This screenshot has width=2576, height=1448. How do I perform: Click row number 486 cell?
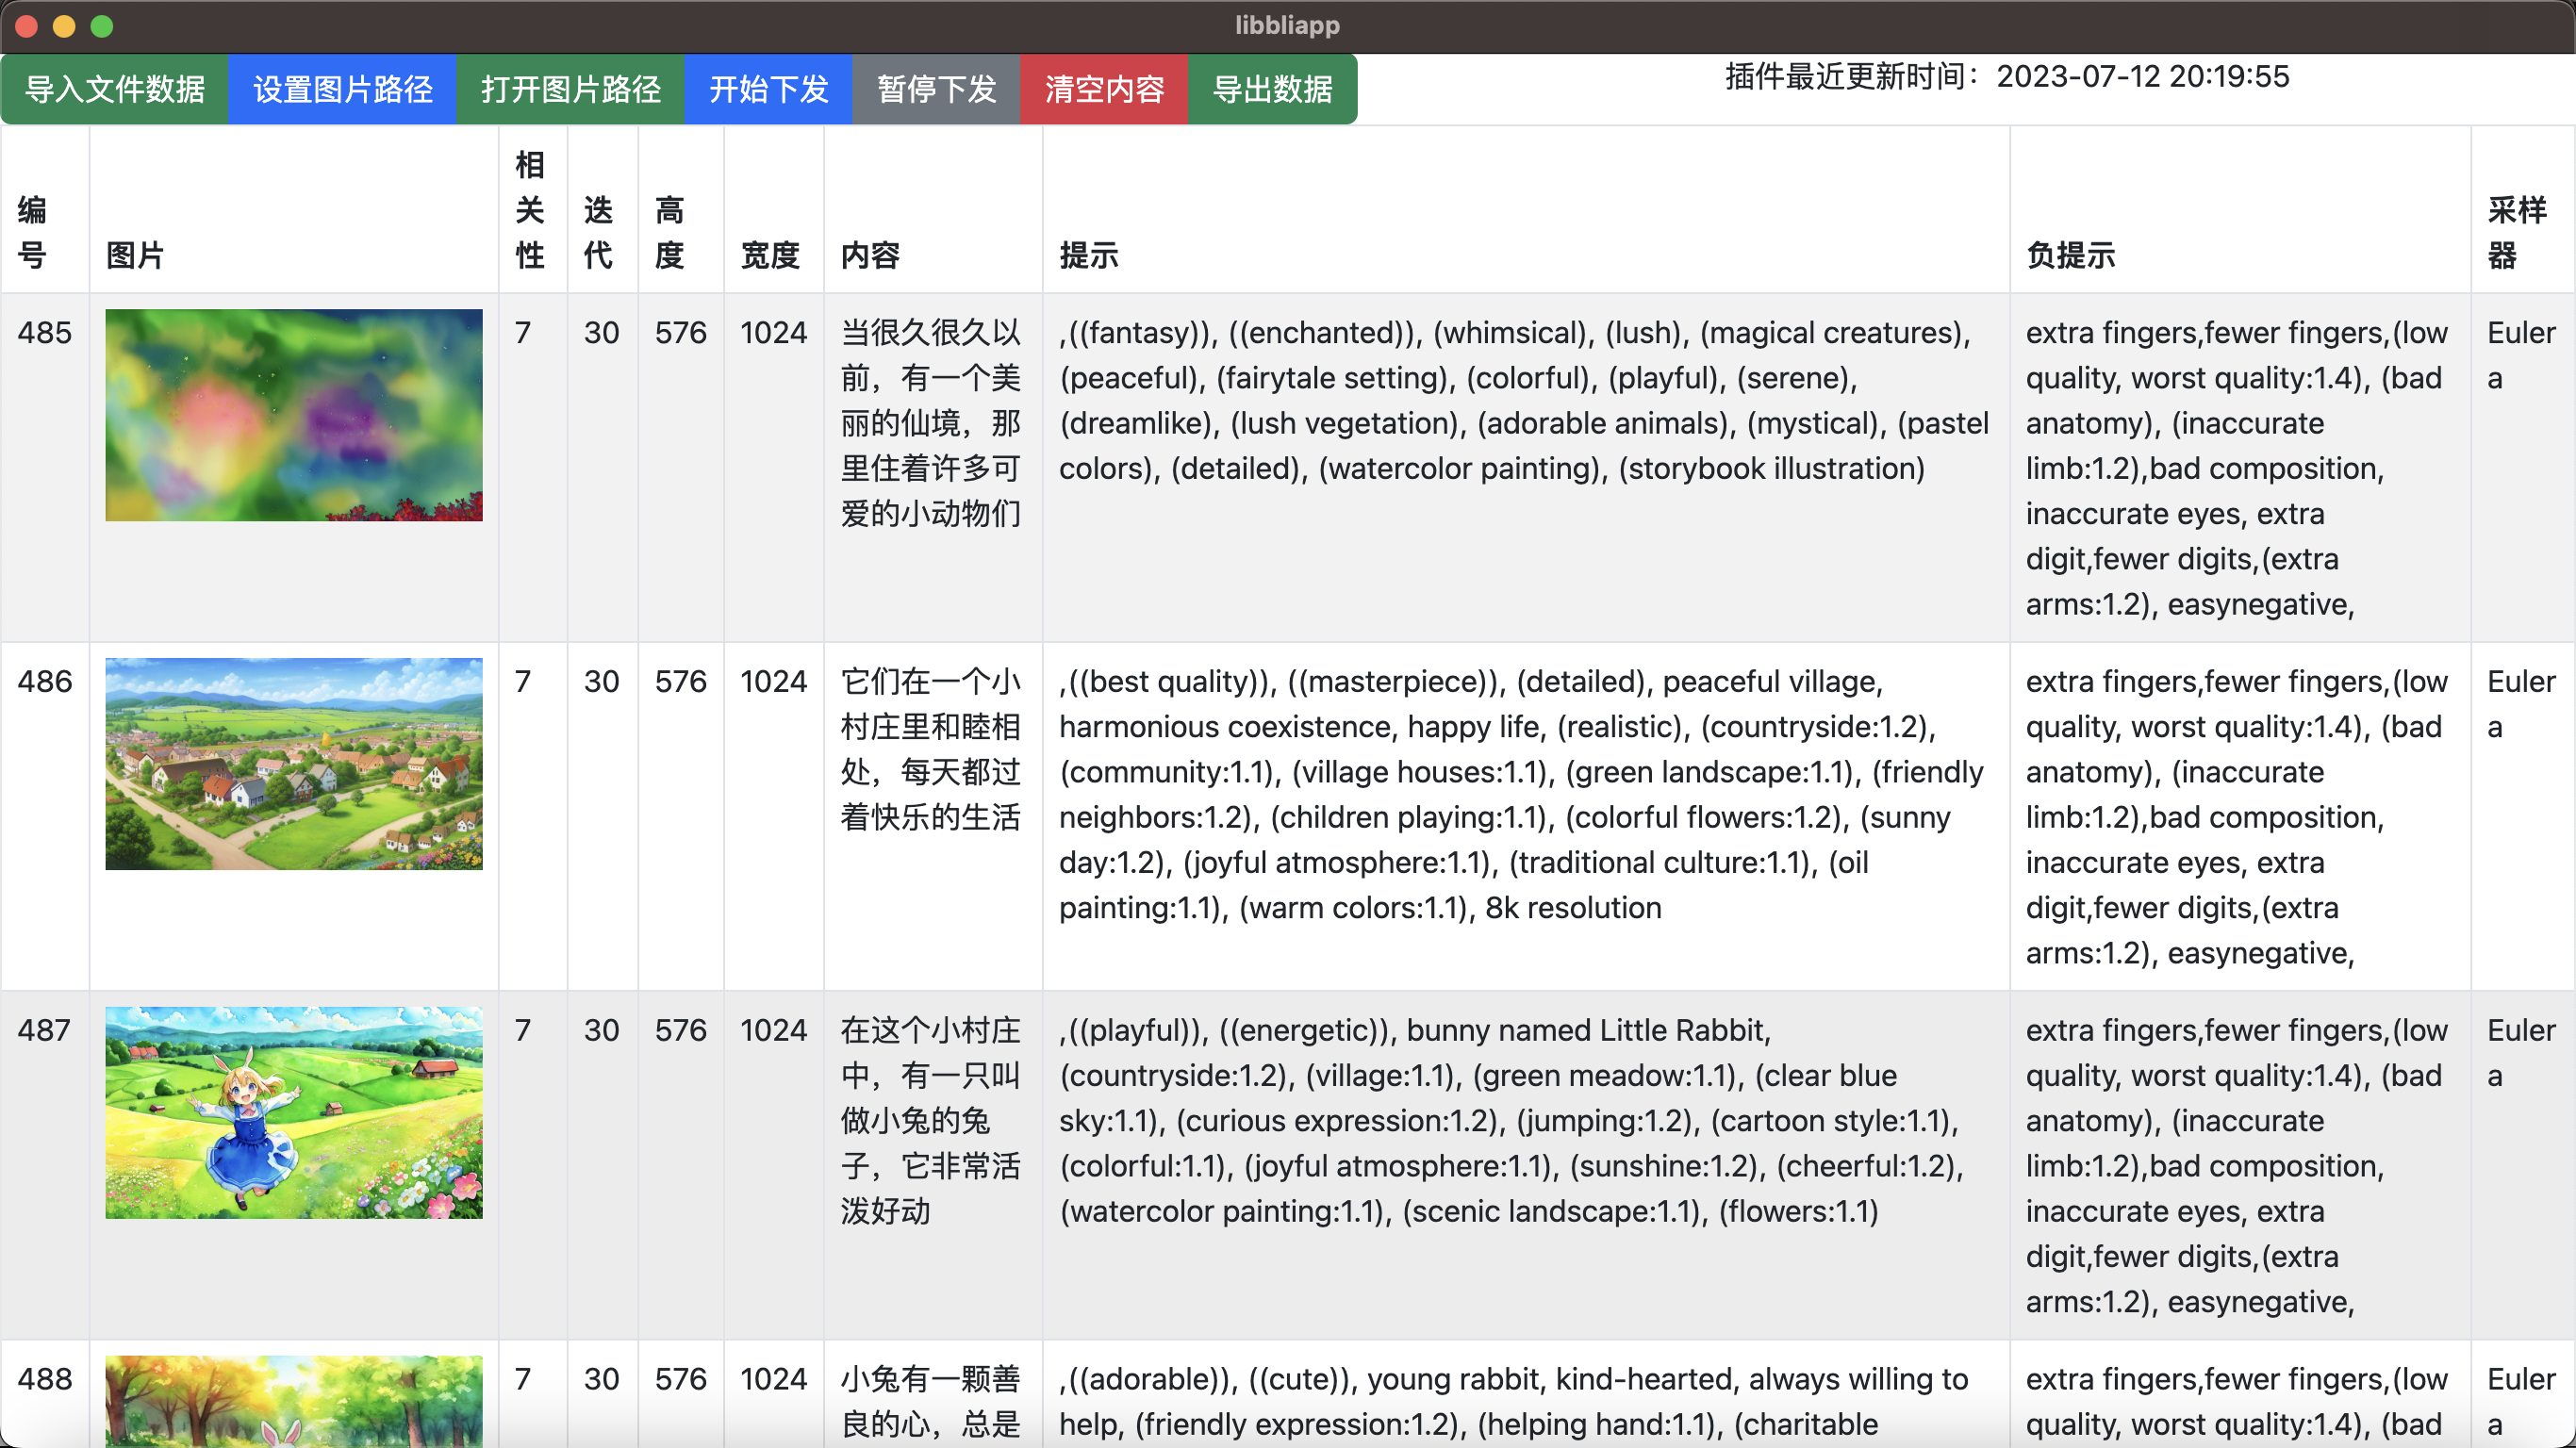[x=45, y=681]
